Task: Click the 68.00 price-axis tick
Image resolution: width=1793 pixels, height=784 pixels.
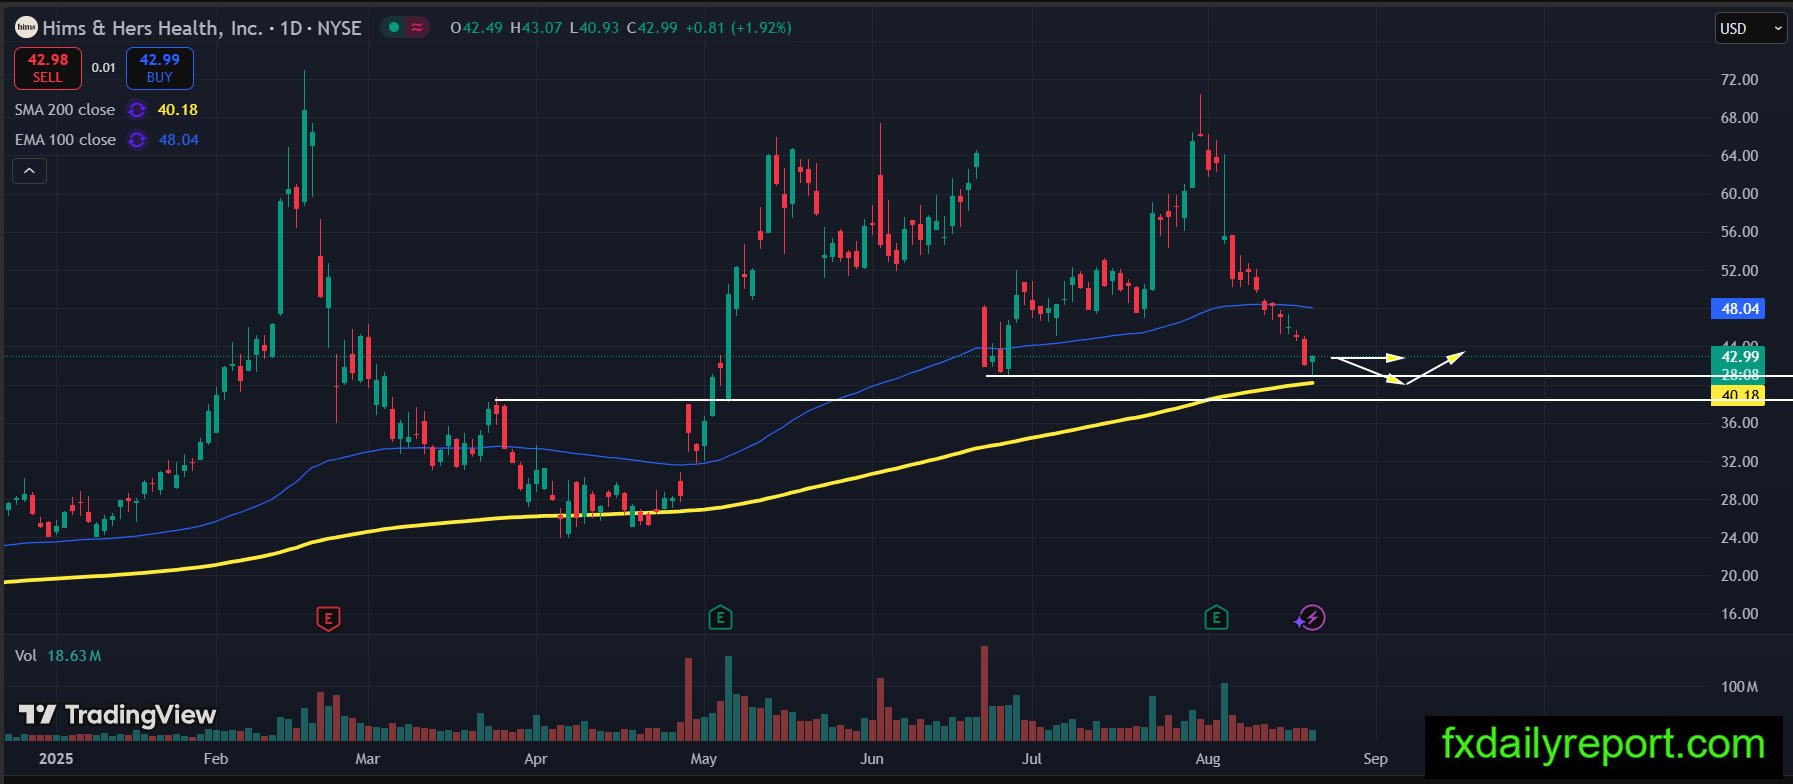Action: pyautogui.click(x=1739, y=118)
